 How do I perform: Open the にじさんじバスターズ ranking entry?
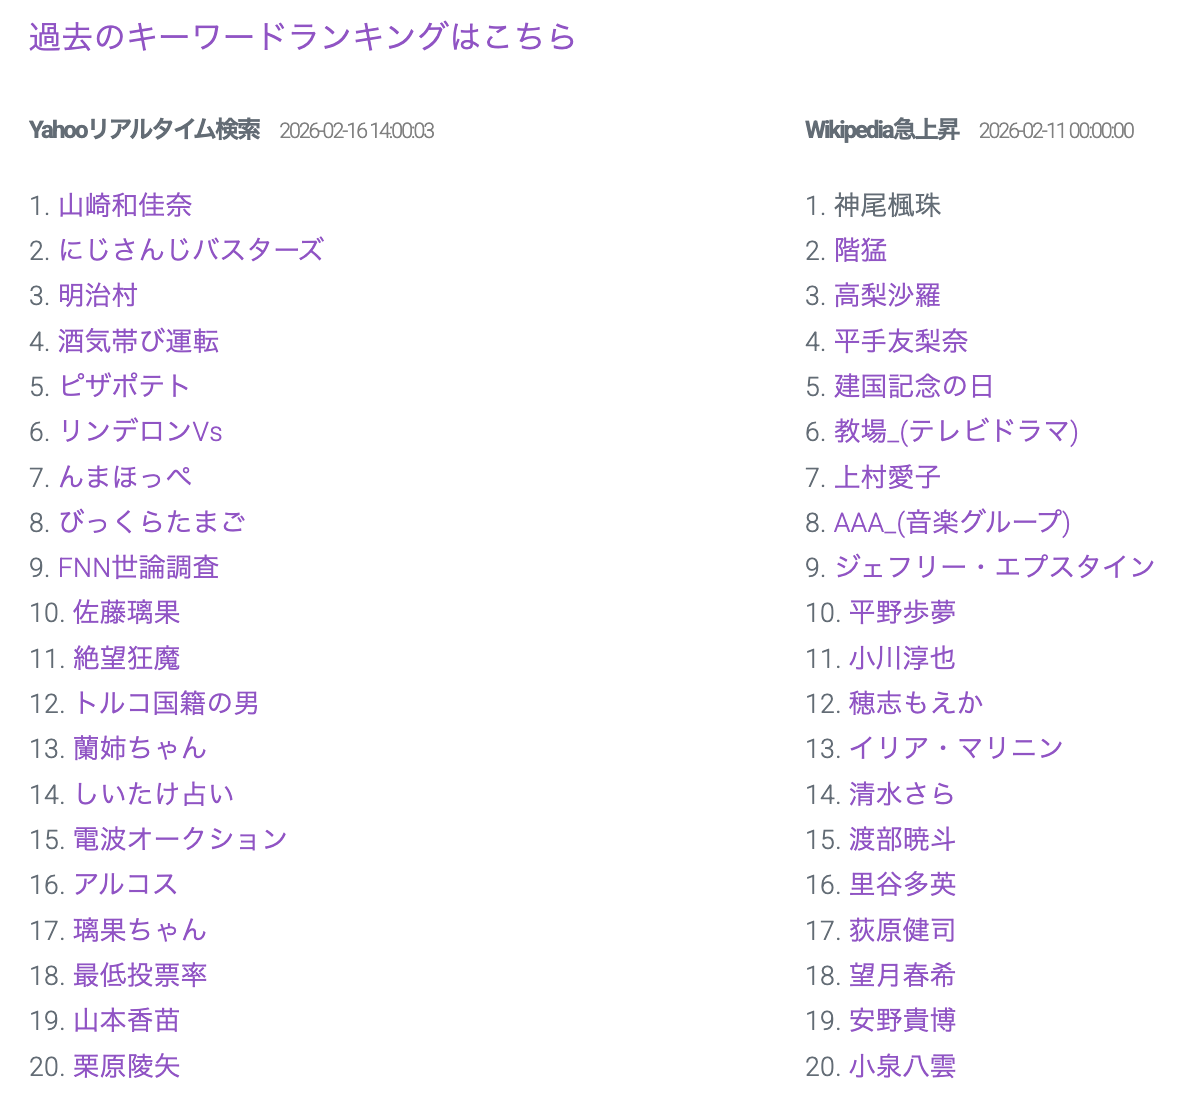[191, 250]
